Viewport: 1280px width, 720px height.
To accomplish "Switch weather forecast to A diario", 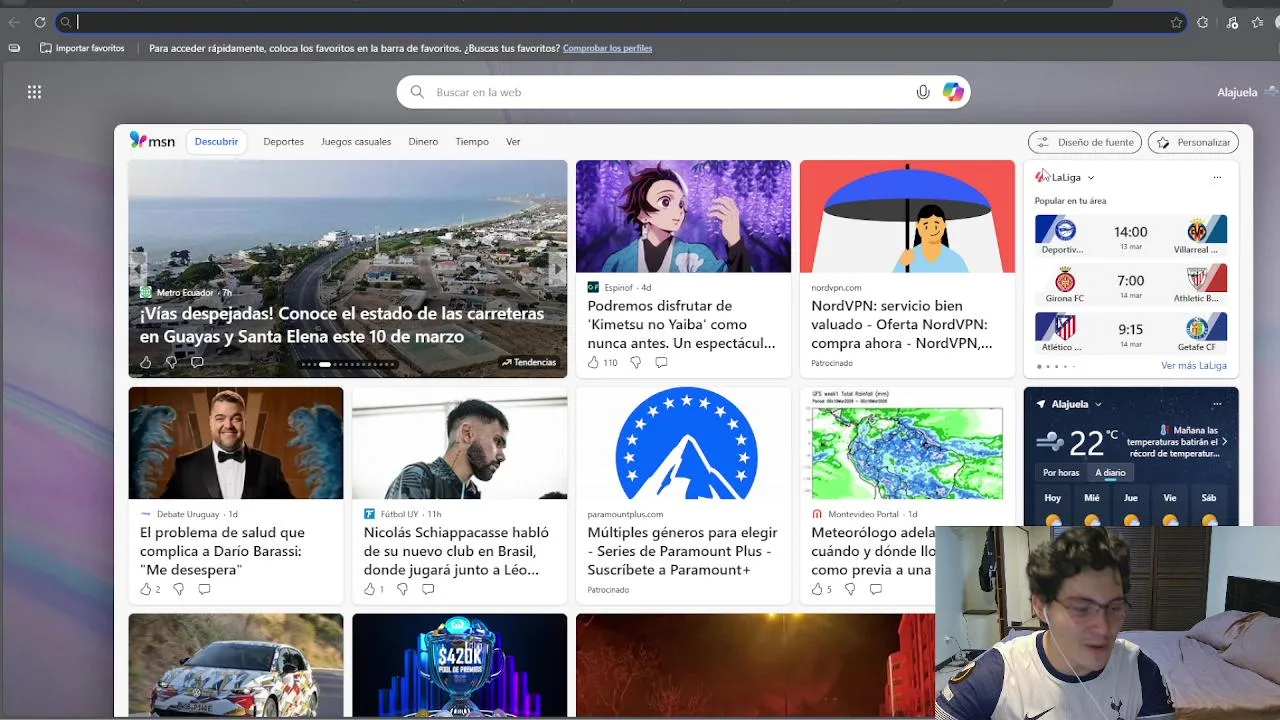I will [x=1110, y=472].
